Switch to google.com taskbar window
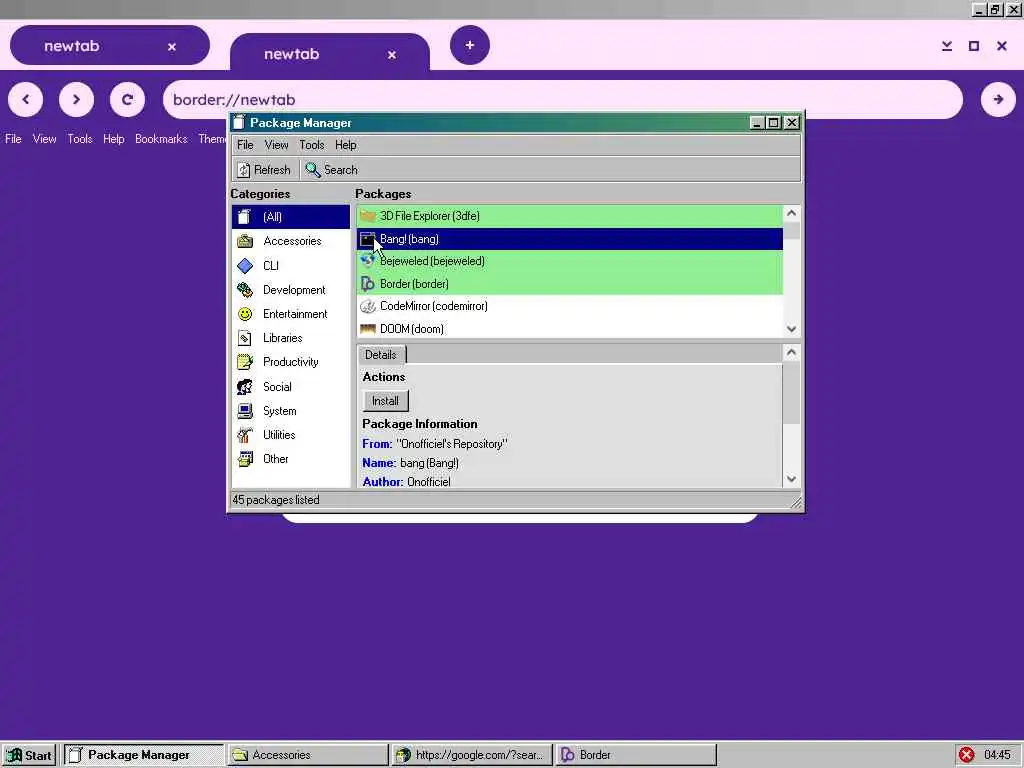The height and width of the screenshot is (768, 1024). click(472, 755)
